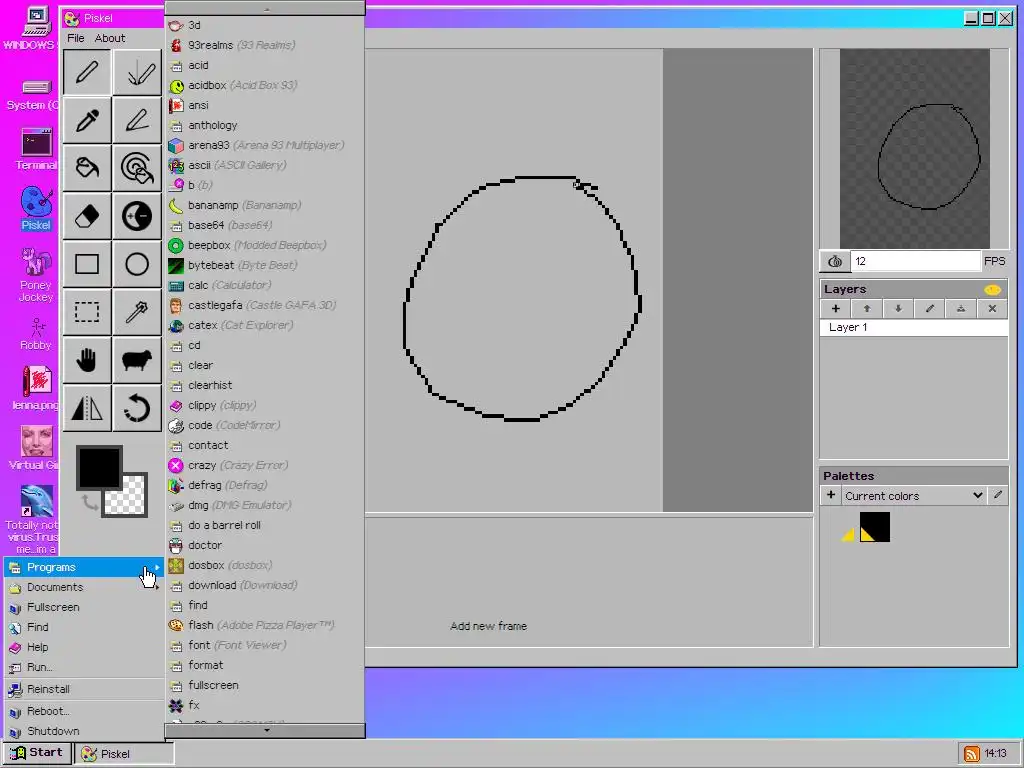Select the Color picker eyedropper tool
The height and width of the screenshot is (768, 1024).
pyautogui.click(x=87, y=120)
